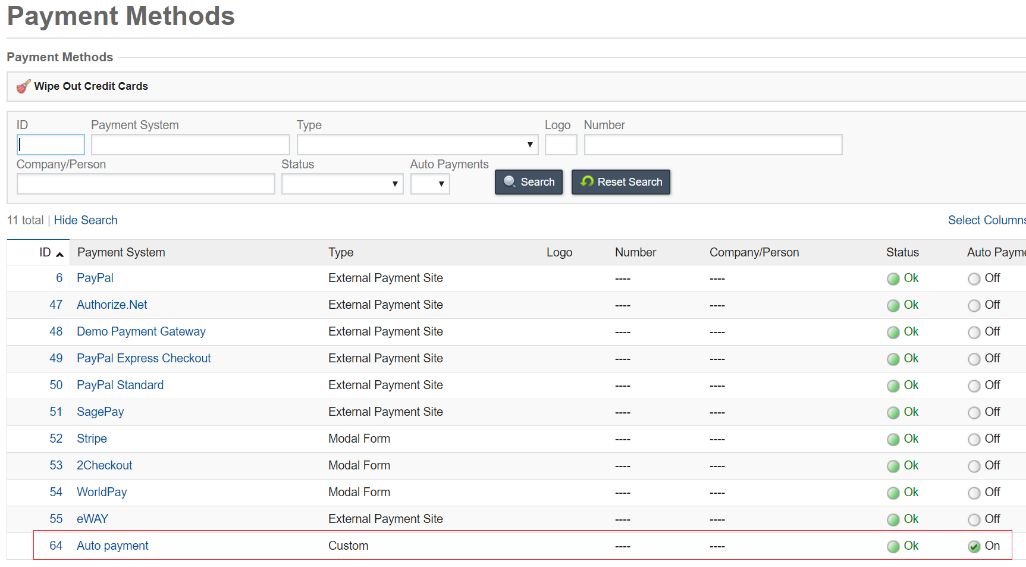Screen dimensions: 1026x567
Task: Toggle Auto Payments for Stripe
Action: pyautogui.click(x=974, y=440)
